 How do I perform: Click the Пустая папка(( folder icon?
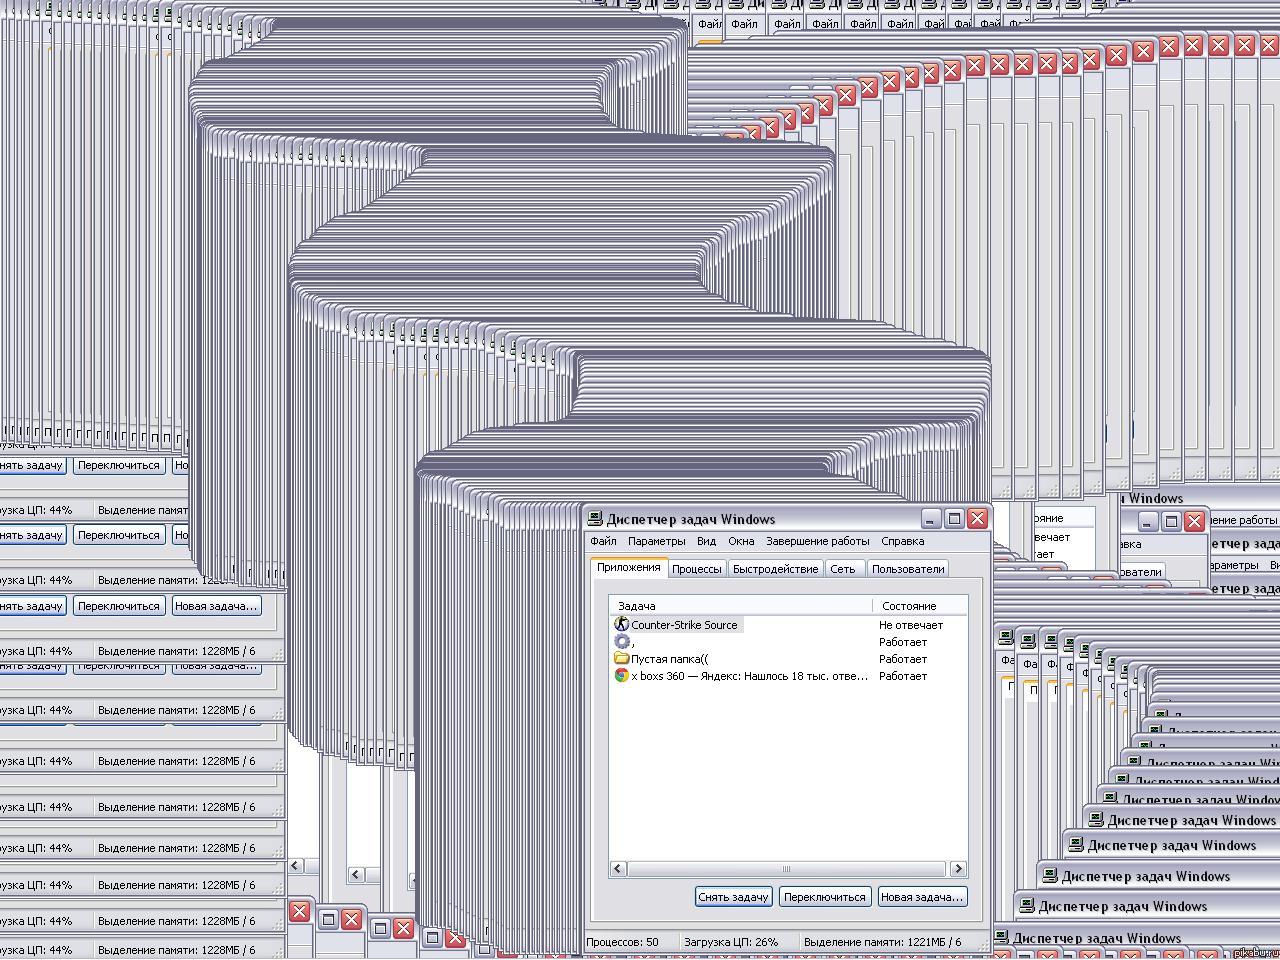(x=621, y=659)
